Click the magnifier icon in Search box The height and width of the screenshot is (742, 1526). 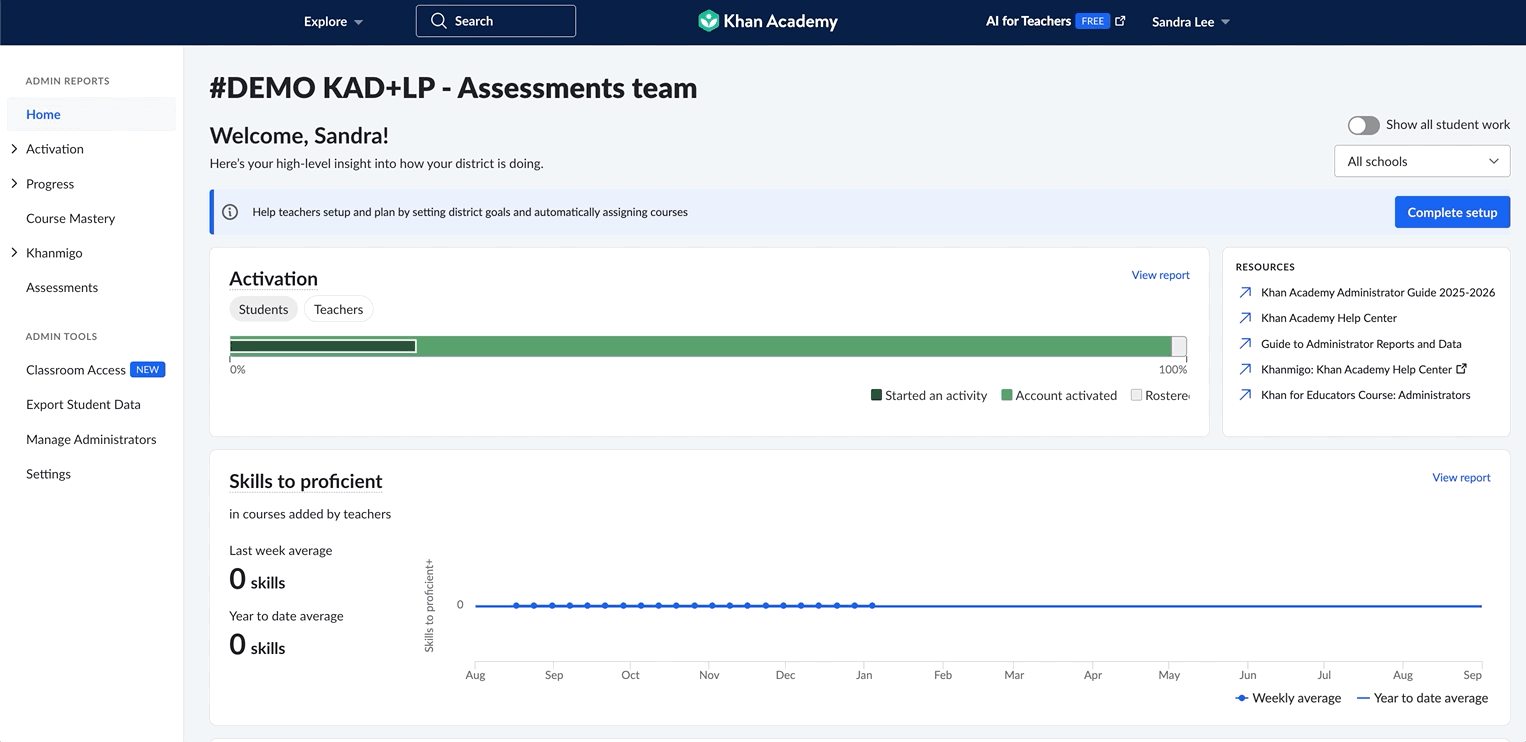point(438,21)
